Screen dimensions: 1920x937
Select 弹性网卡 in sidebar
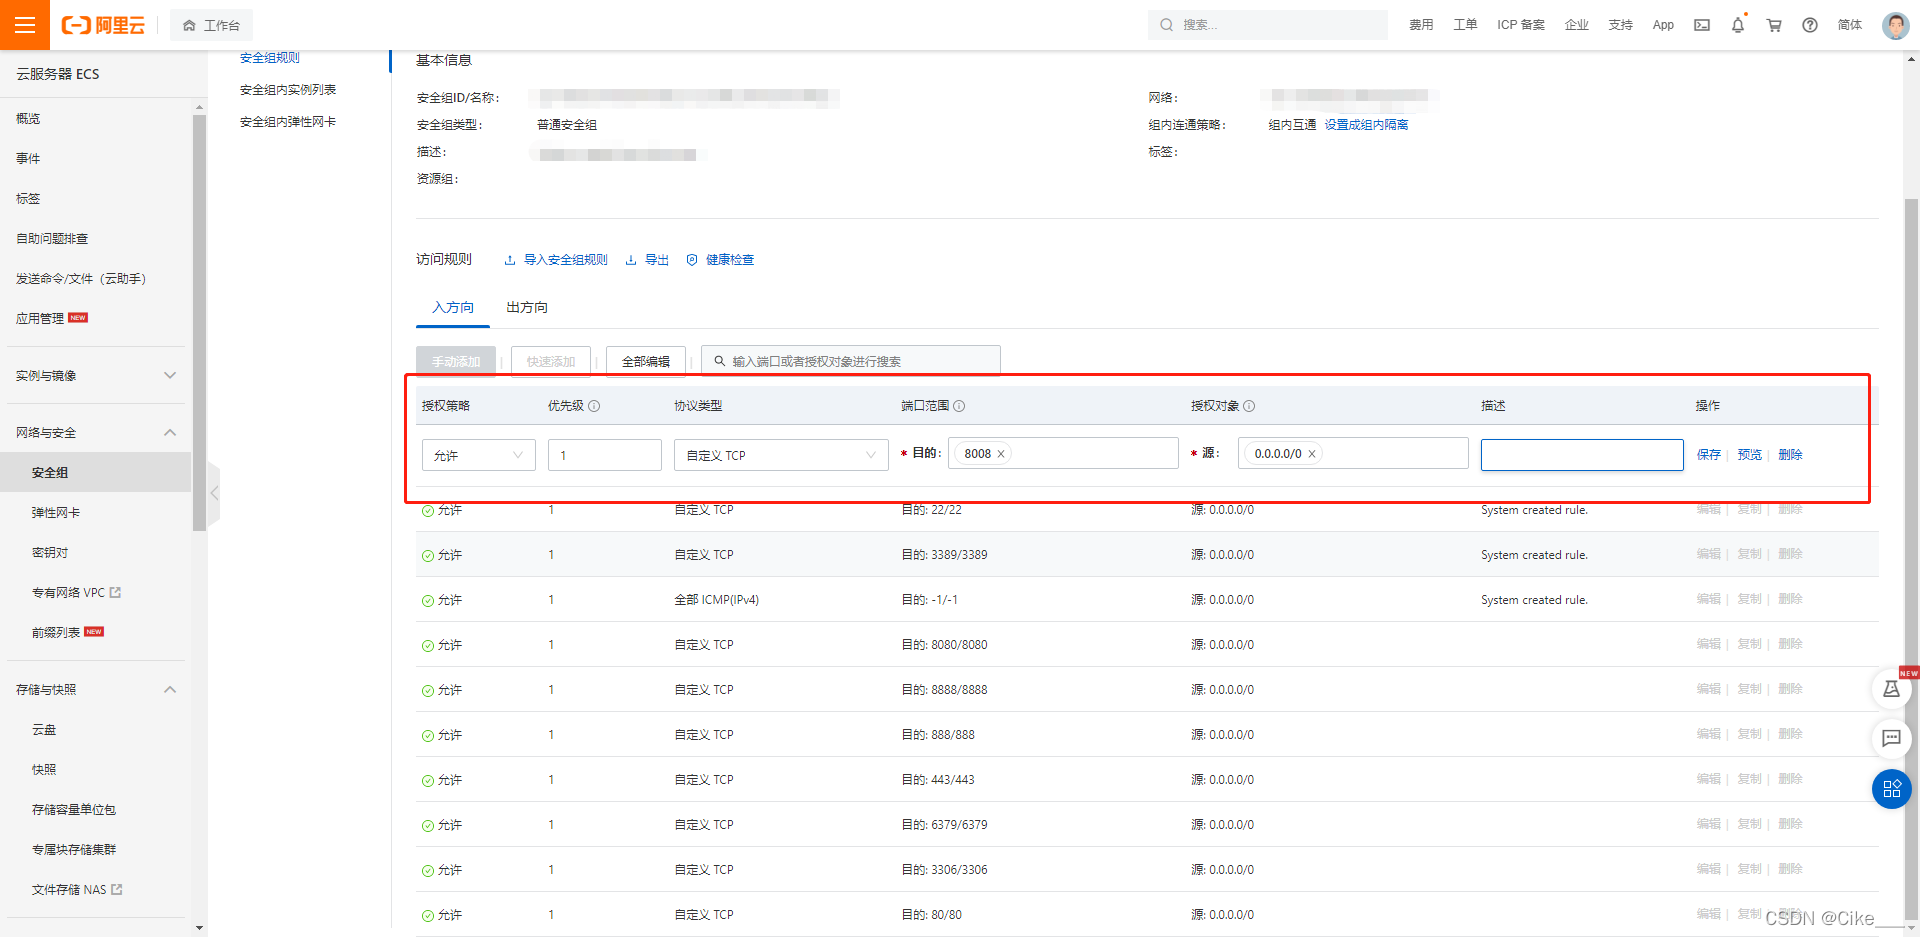click(56, 513)
